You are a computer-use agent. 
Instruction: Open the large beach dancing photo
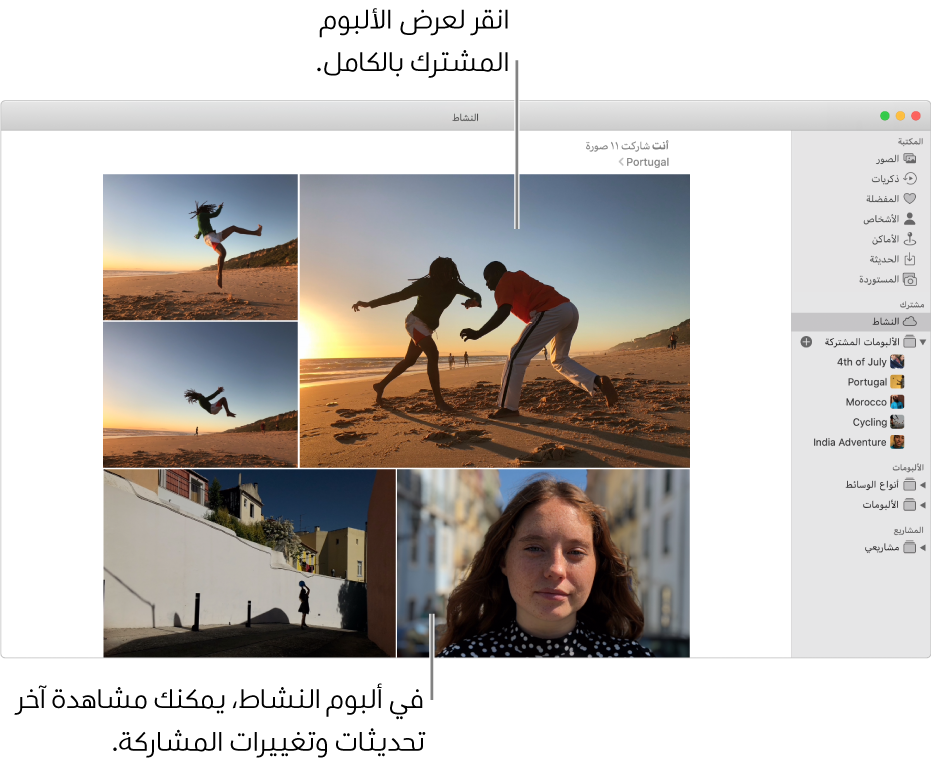[x=494, y=321]
